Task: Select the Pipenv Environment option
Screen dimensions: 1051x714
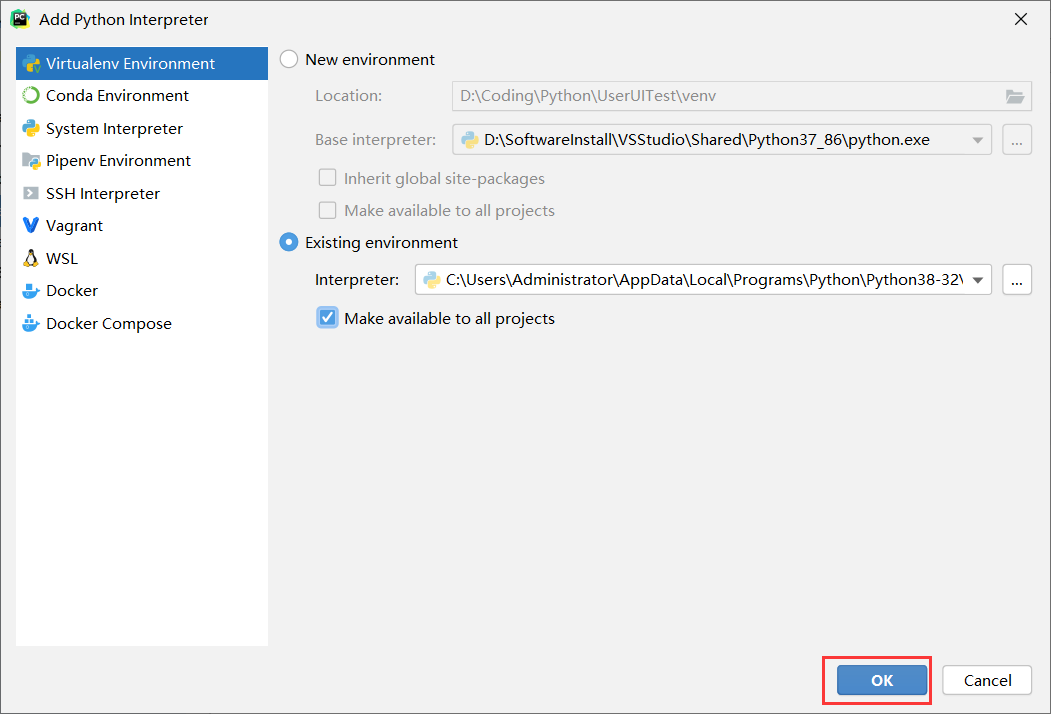Action: tap(117, 160)
